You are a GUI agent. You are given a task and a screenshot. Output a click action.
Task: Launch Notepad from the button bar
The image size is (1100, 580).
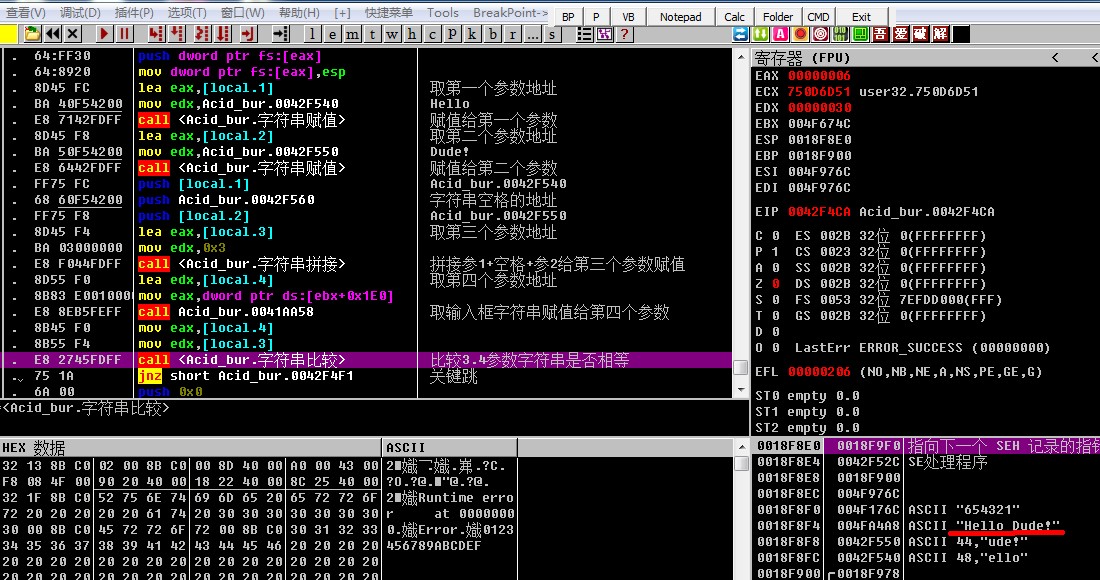click(680, 17)
